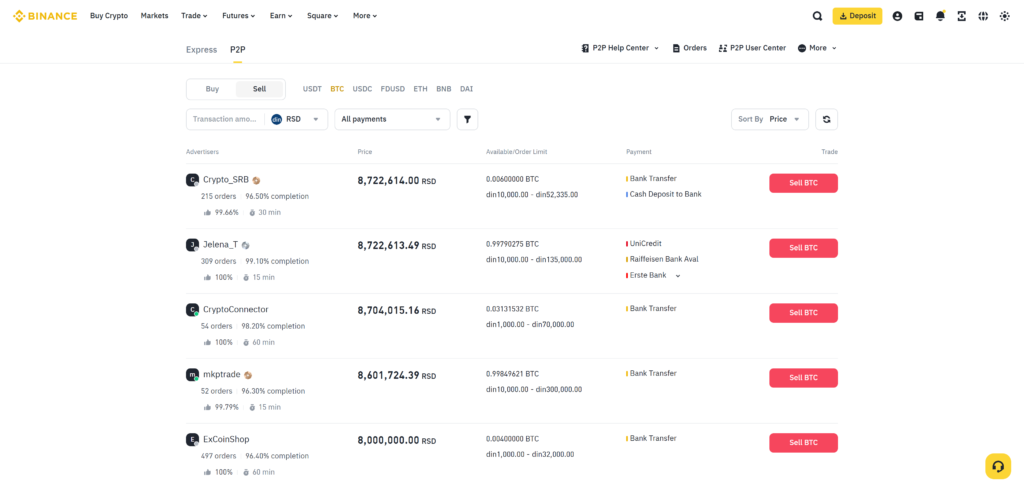Screen dimensions: 1024x488
Task: Open the P2P Orders link
Action: coord(690,48)
